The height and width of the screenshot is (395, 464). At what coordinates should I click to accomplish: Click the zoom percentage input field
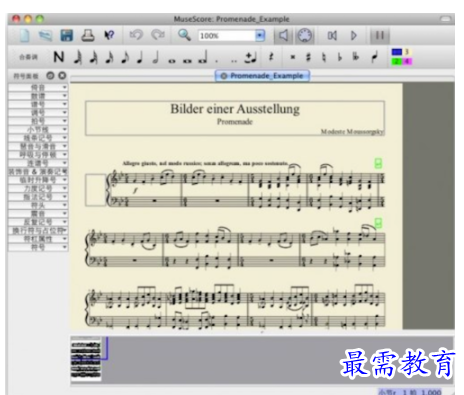pos(227,35)
